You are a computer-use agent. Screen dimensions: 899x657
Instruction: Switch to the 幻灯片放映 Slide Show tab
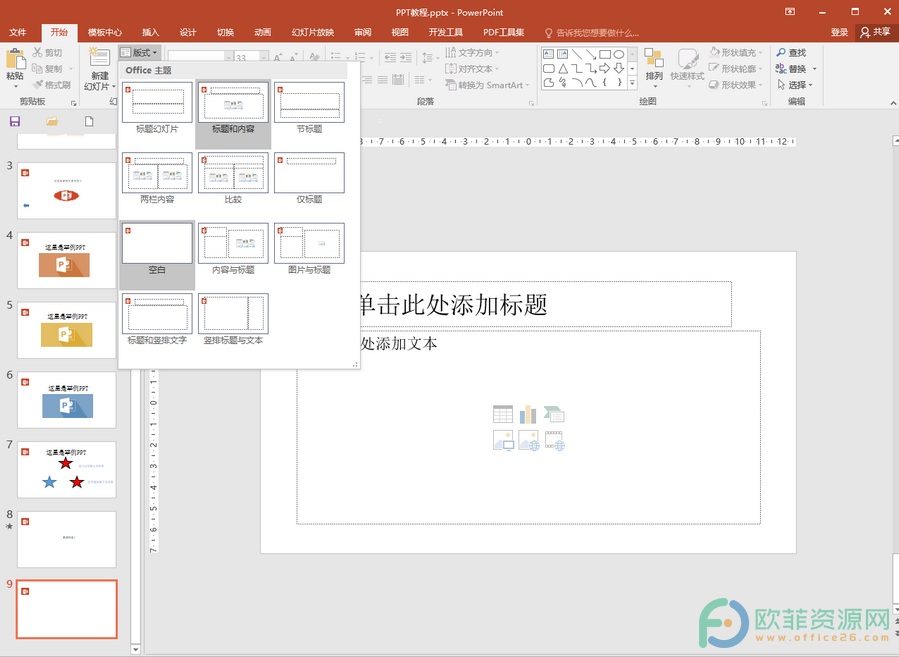312,32
